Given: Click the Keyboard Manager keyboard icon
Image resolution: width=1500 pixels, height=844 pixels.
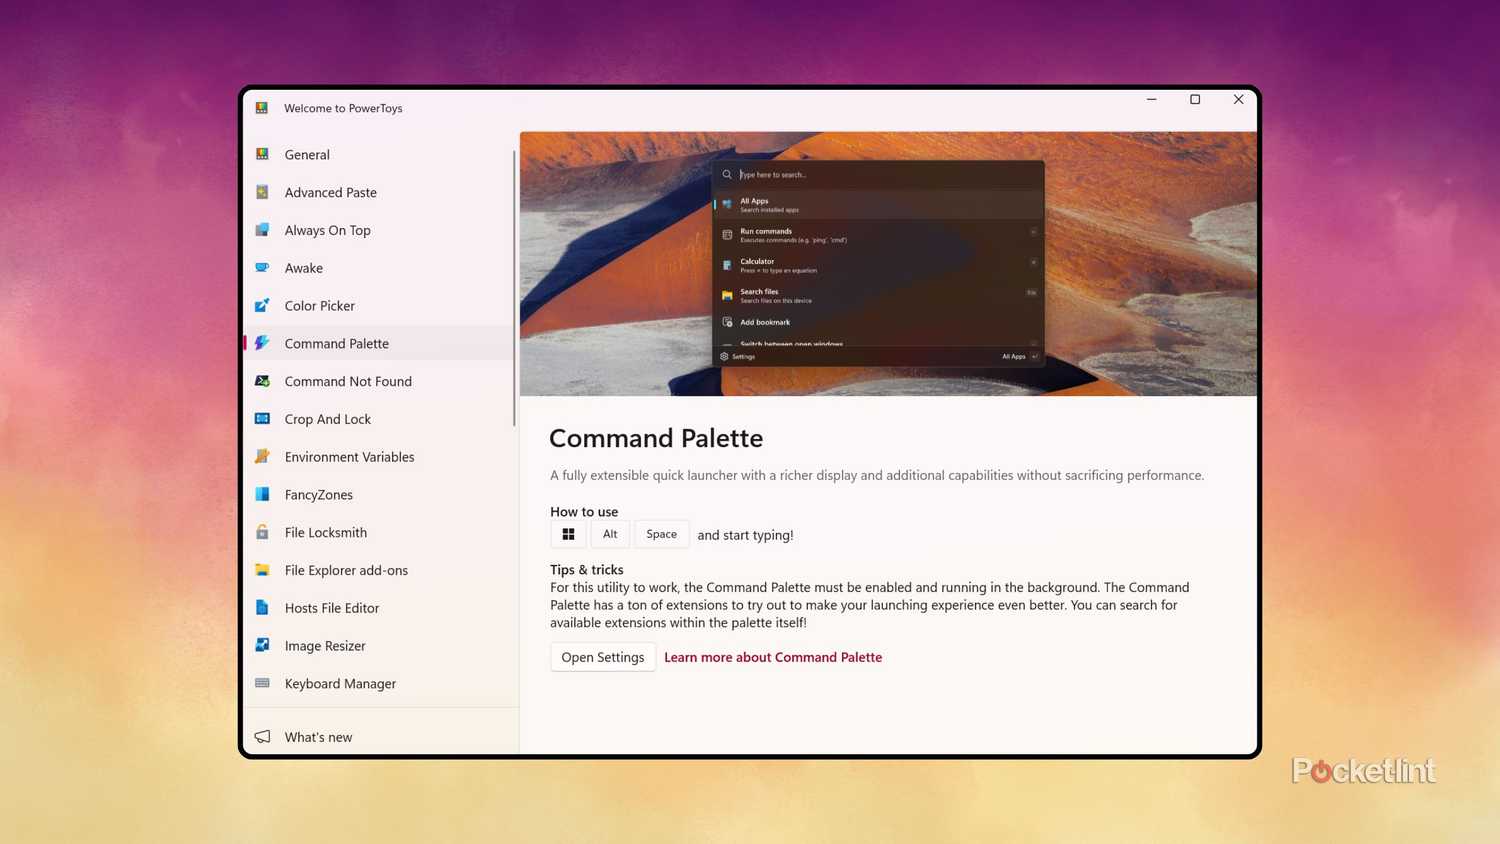Looking at the screenshot, I should click(x=262, y=683).
